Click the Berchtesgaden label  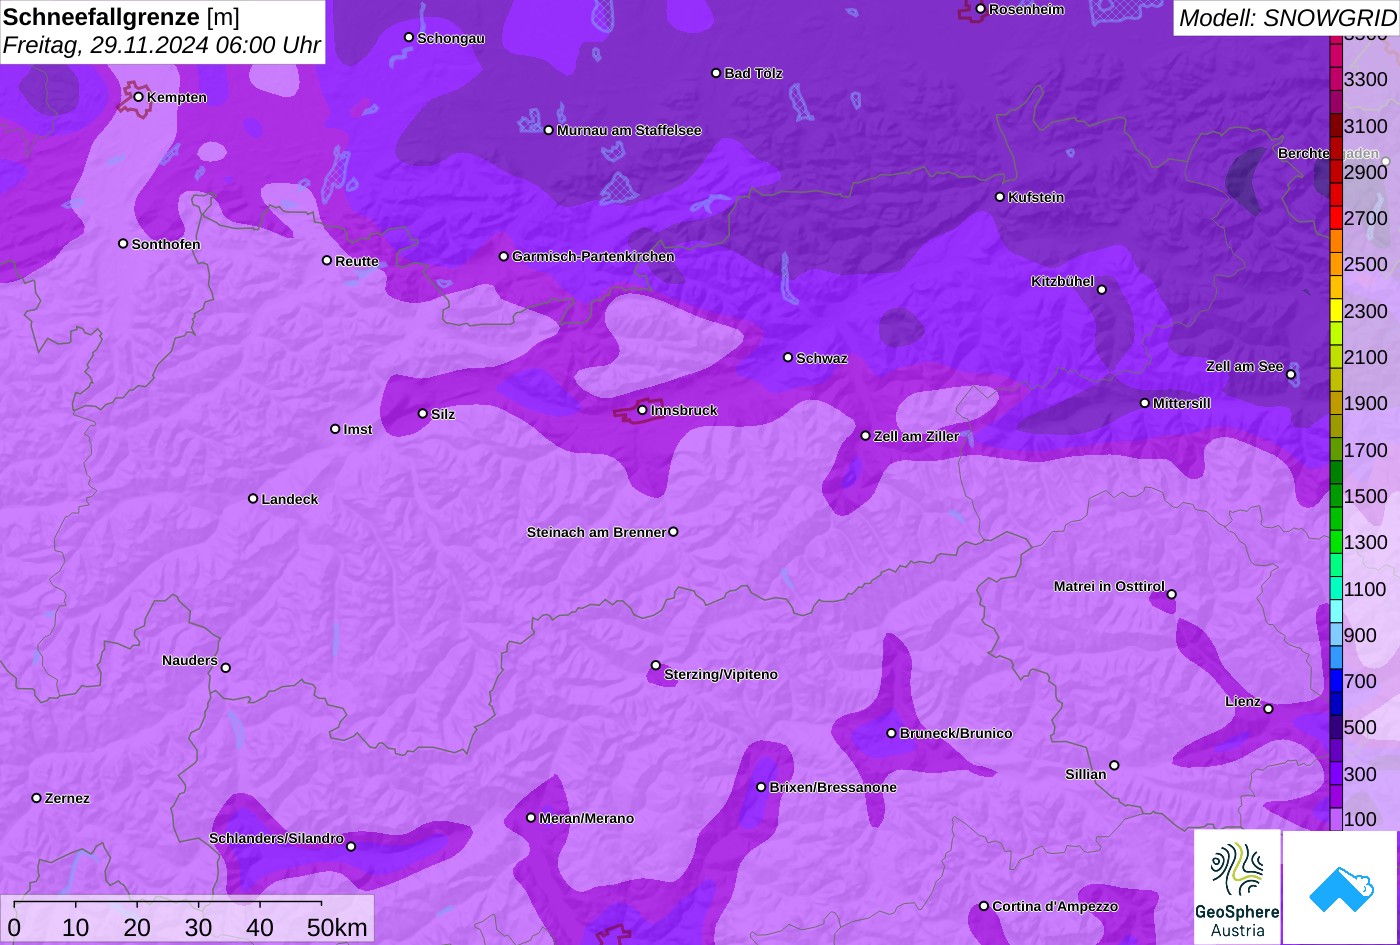1328,153
